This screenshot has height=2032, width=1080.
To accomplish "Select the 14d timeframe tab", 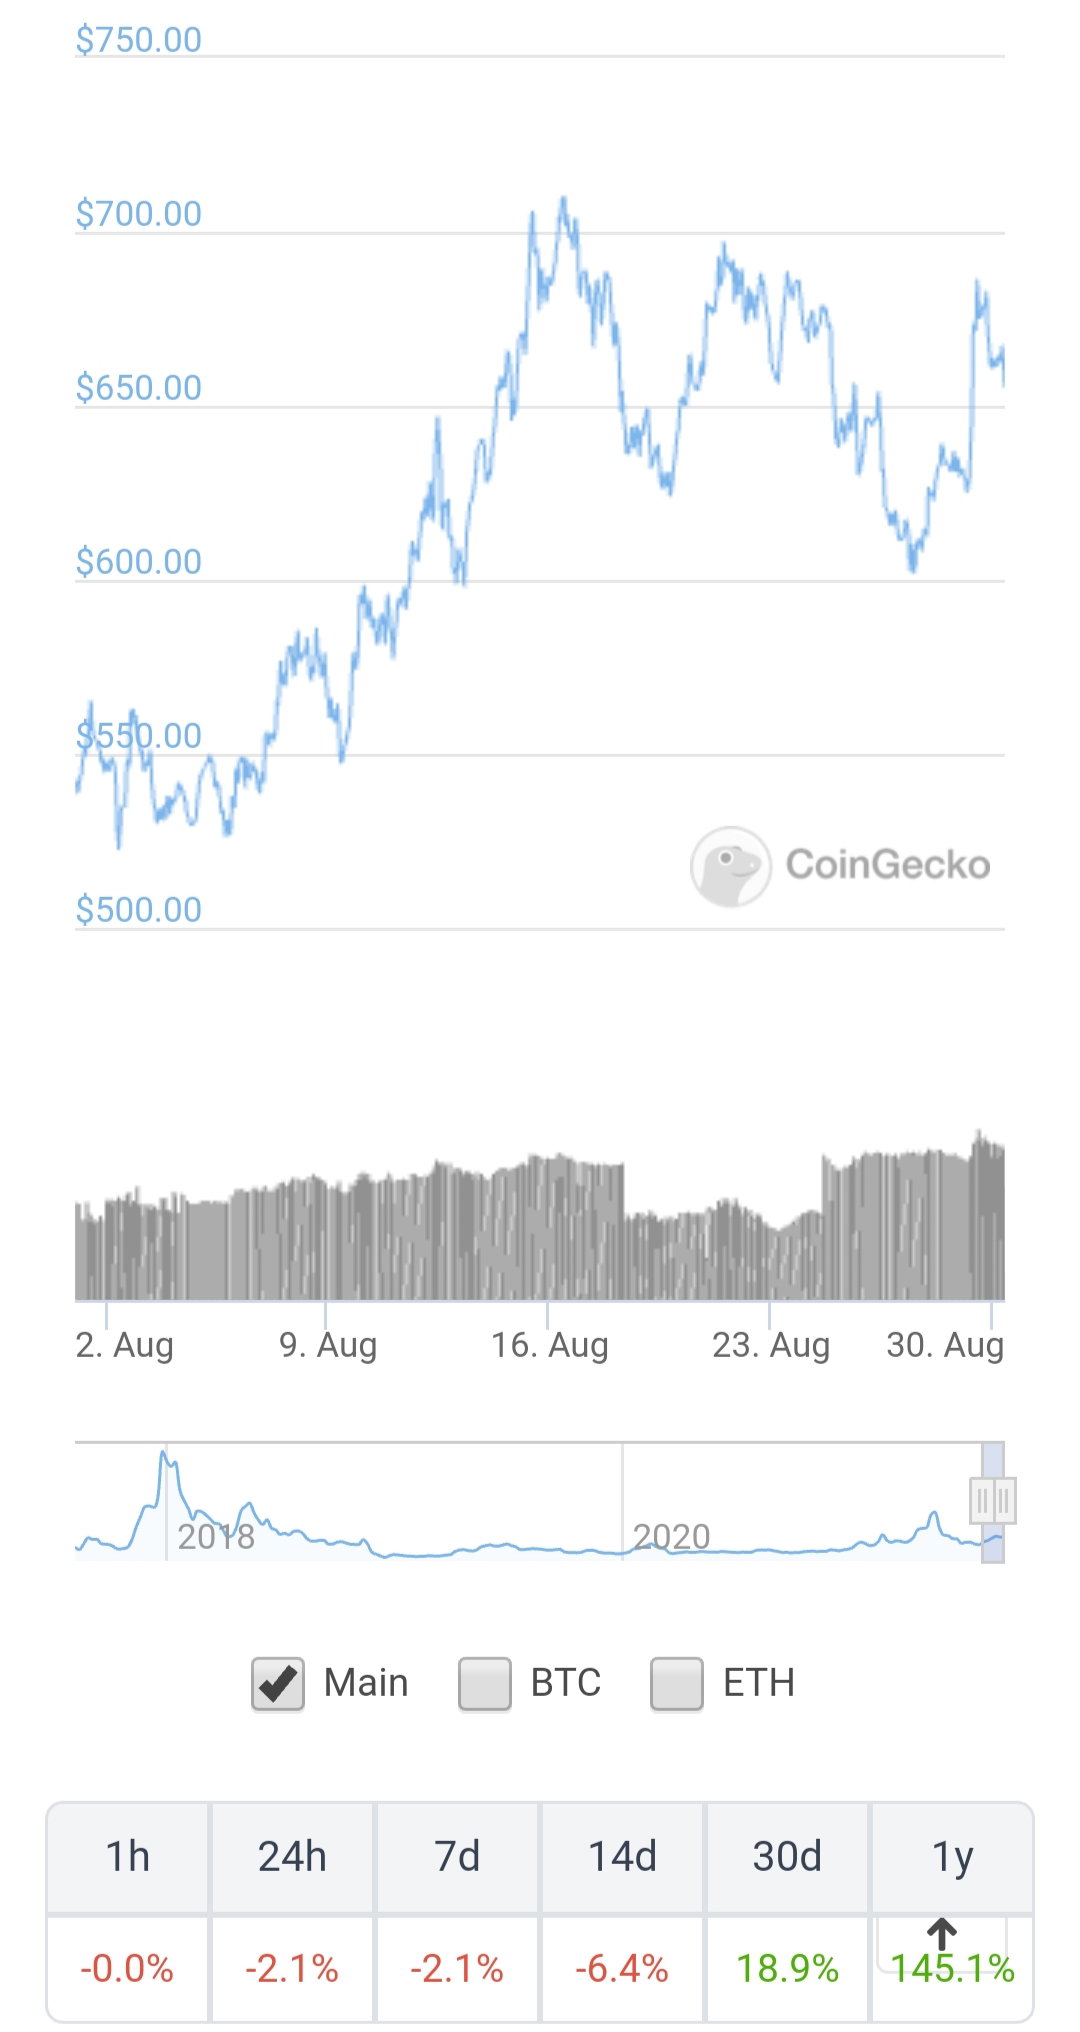I will 622,1857.
